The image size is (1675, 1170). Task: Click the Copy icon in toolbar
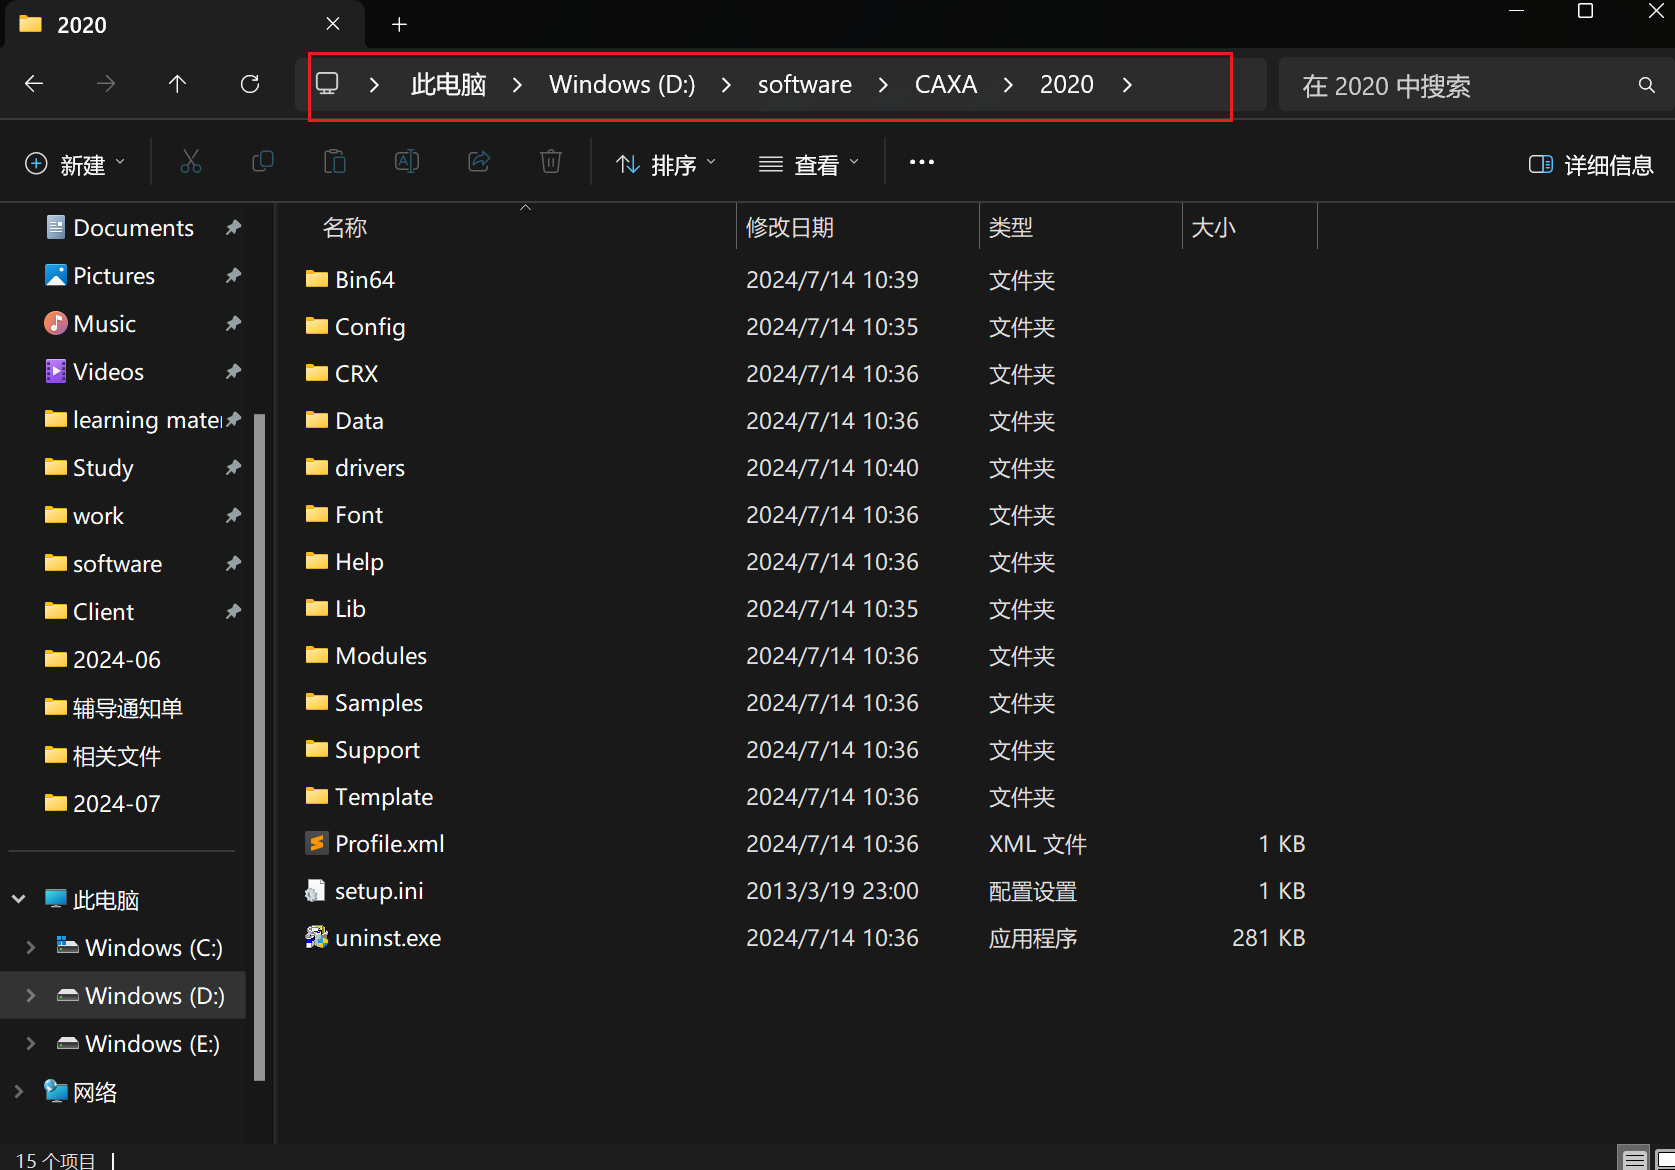coord(263,162)
